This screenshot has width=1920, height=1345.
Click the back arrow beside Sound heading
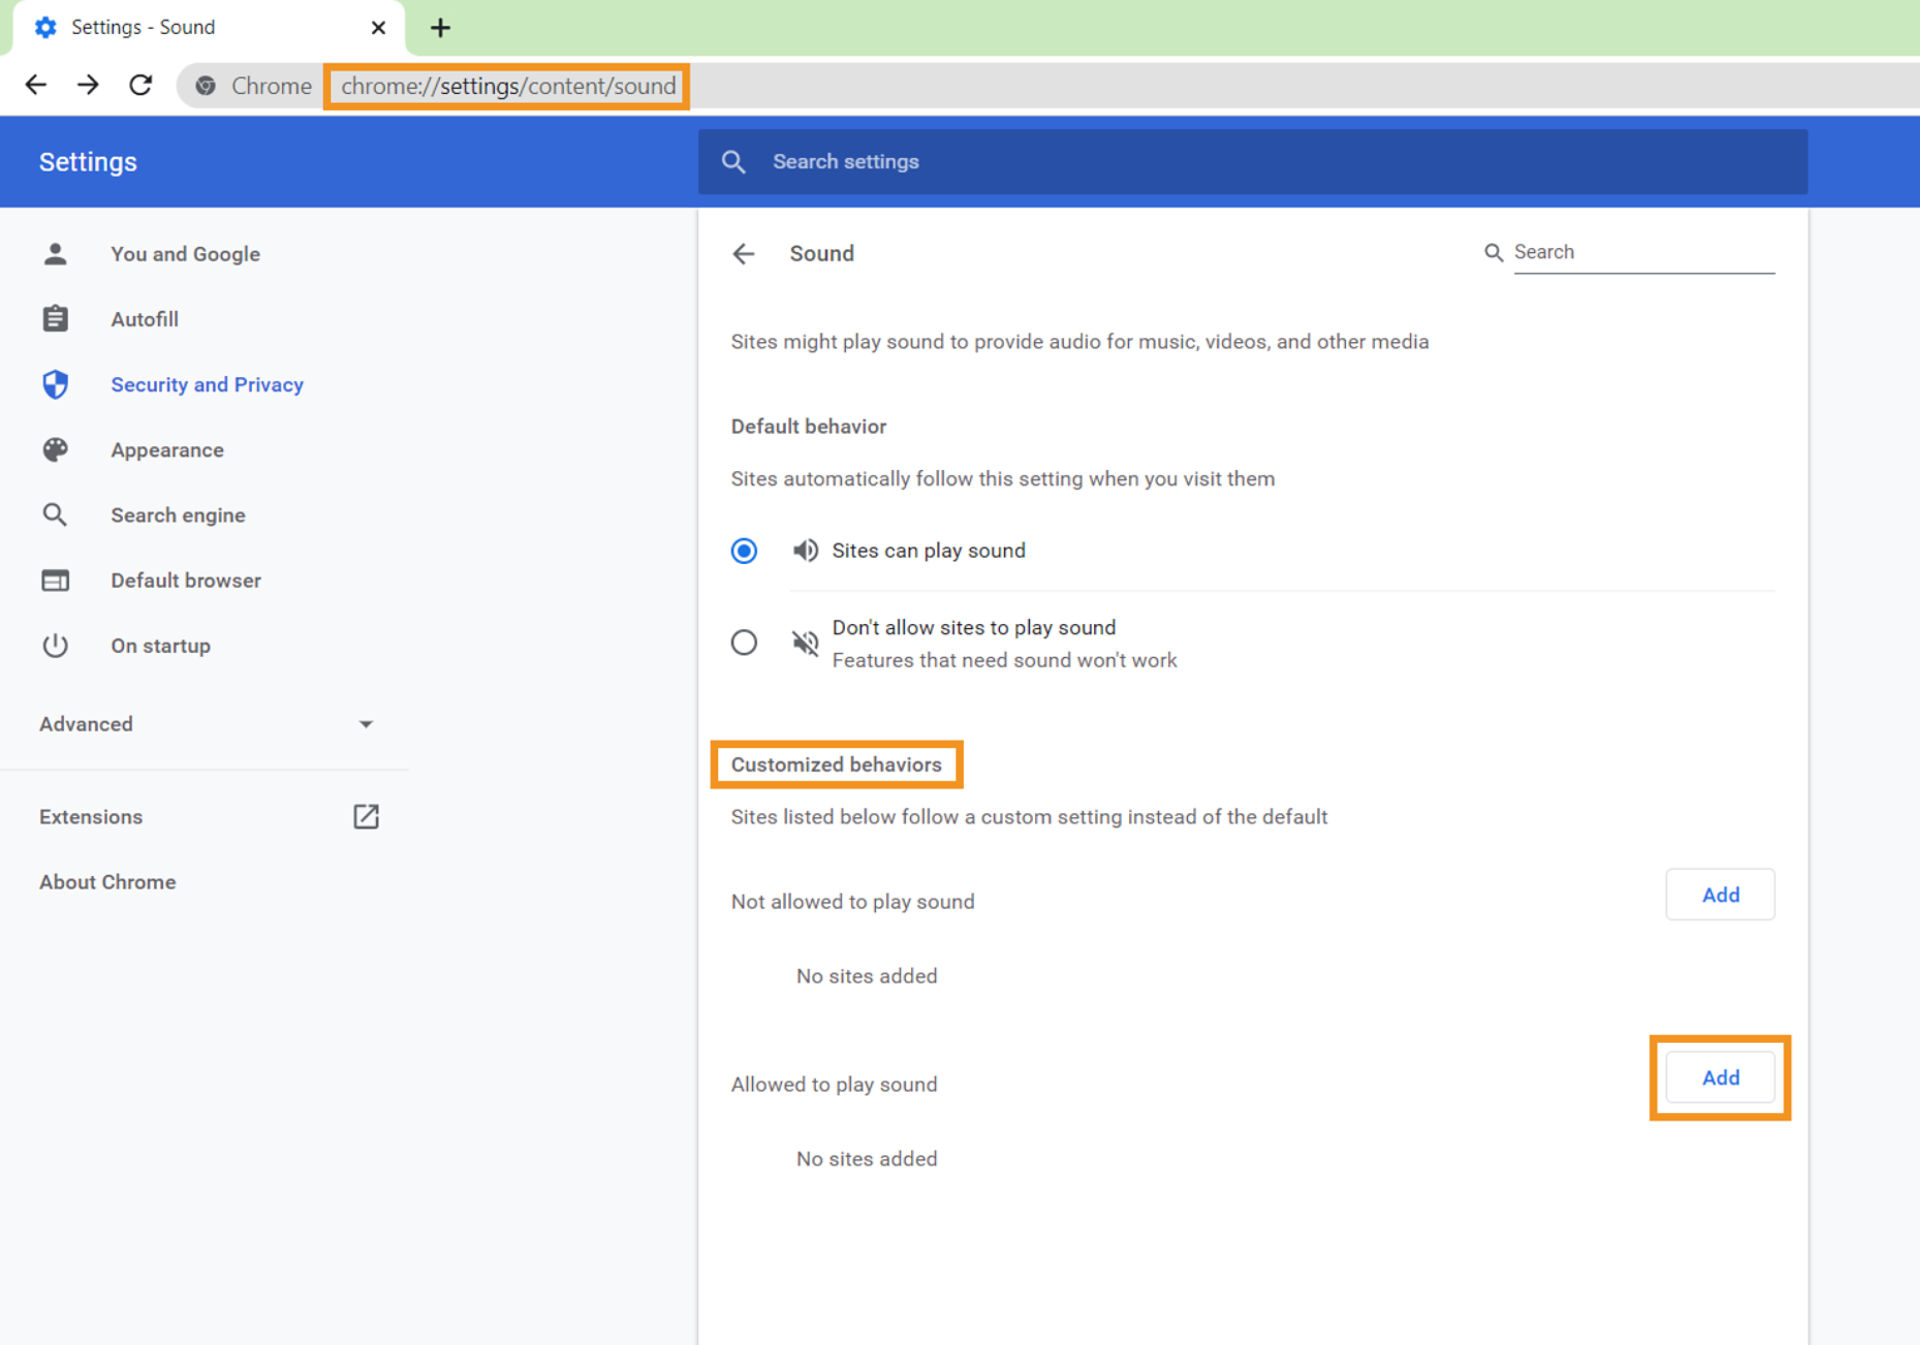[744, 253]
